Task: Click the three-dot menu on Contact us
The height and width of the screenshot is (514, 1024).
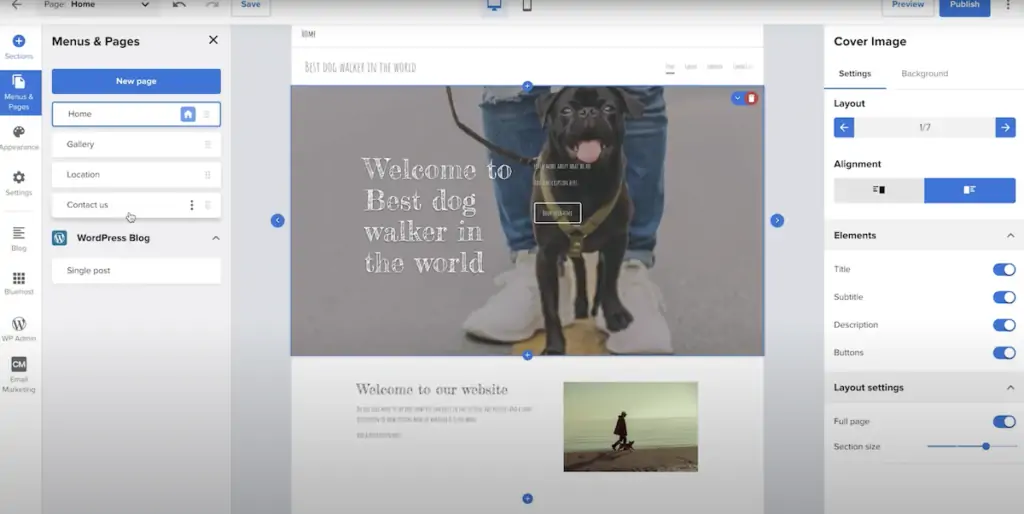Action: [x=192, y=205]
